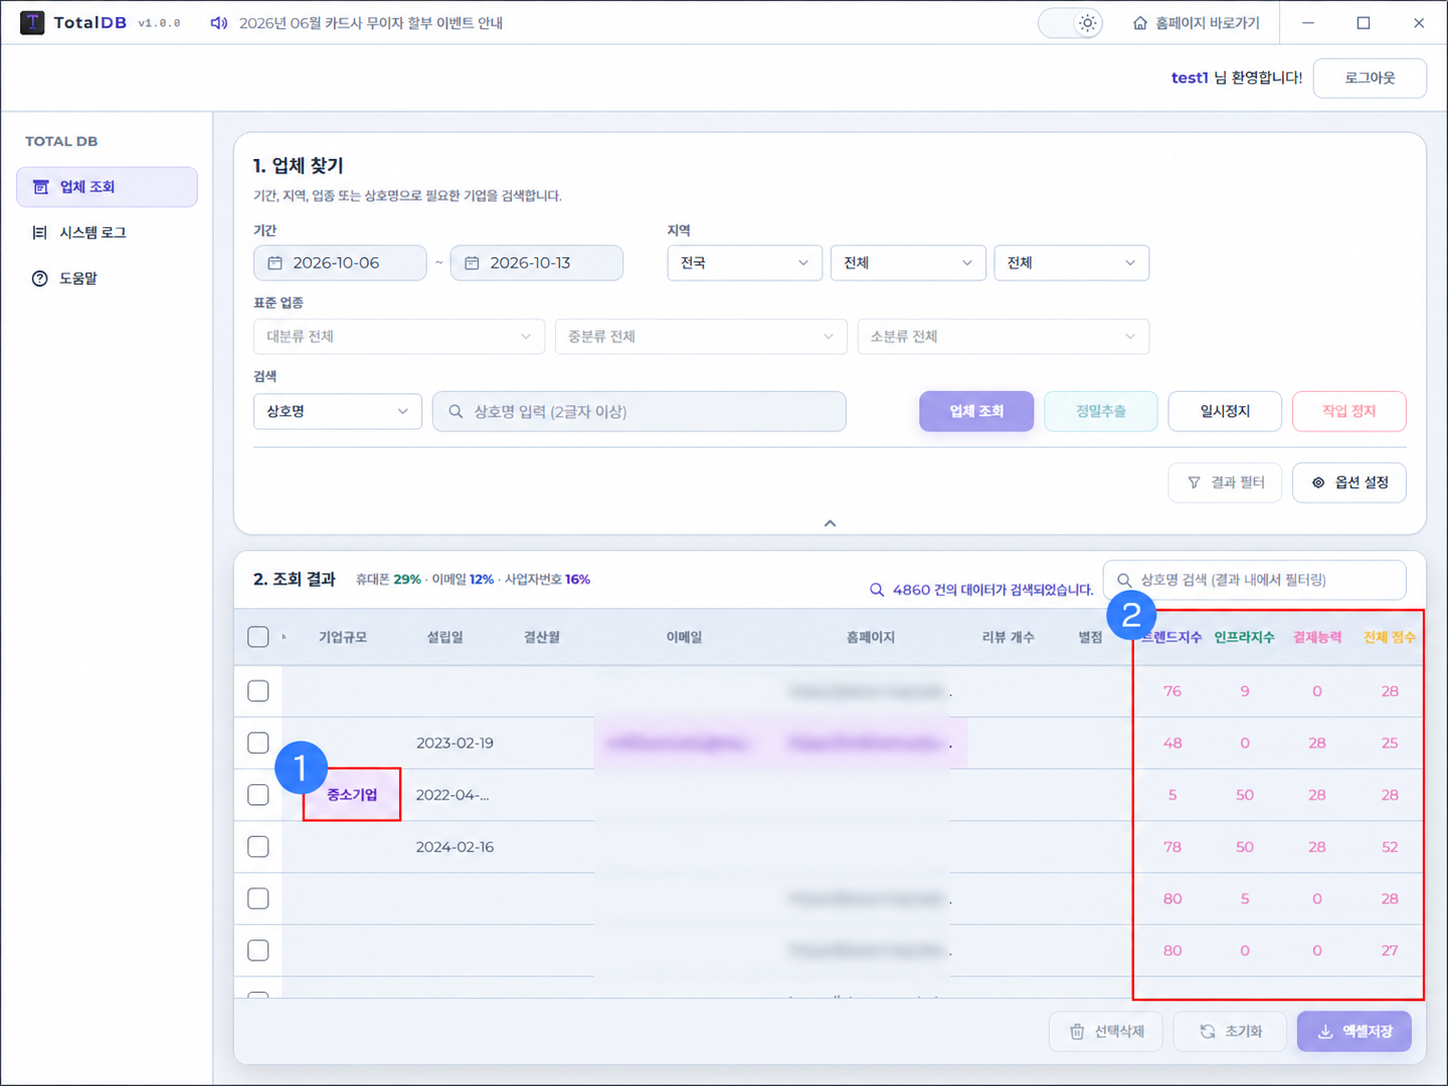Screen dimensions: 1448x1086
Task: Open the second 지역 dropdown (전체)
Action: coord(908,263)
